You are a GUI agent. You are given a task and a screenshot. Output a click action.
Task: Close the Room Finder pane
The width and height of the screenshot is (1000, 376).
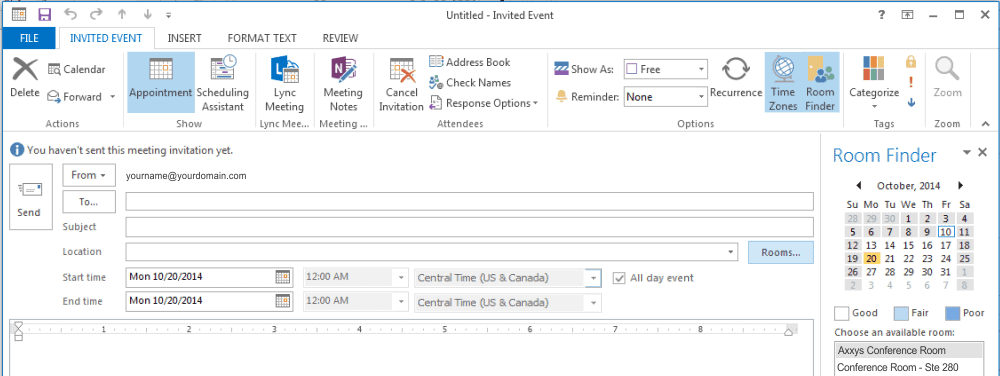pos(983,152)
